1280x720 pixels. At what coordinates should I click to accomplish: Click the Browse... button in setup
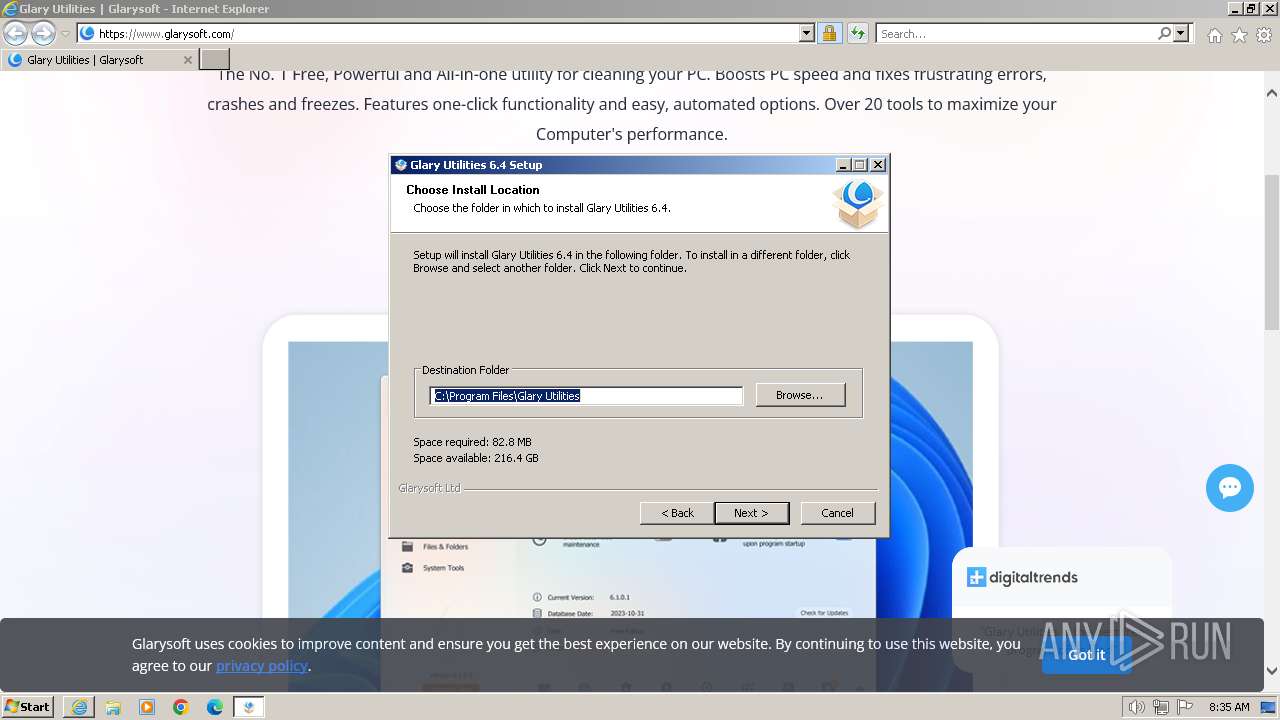pos(800,395)
